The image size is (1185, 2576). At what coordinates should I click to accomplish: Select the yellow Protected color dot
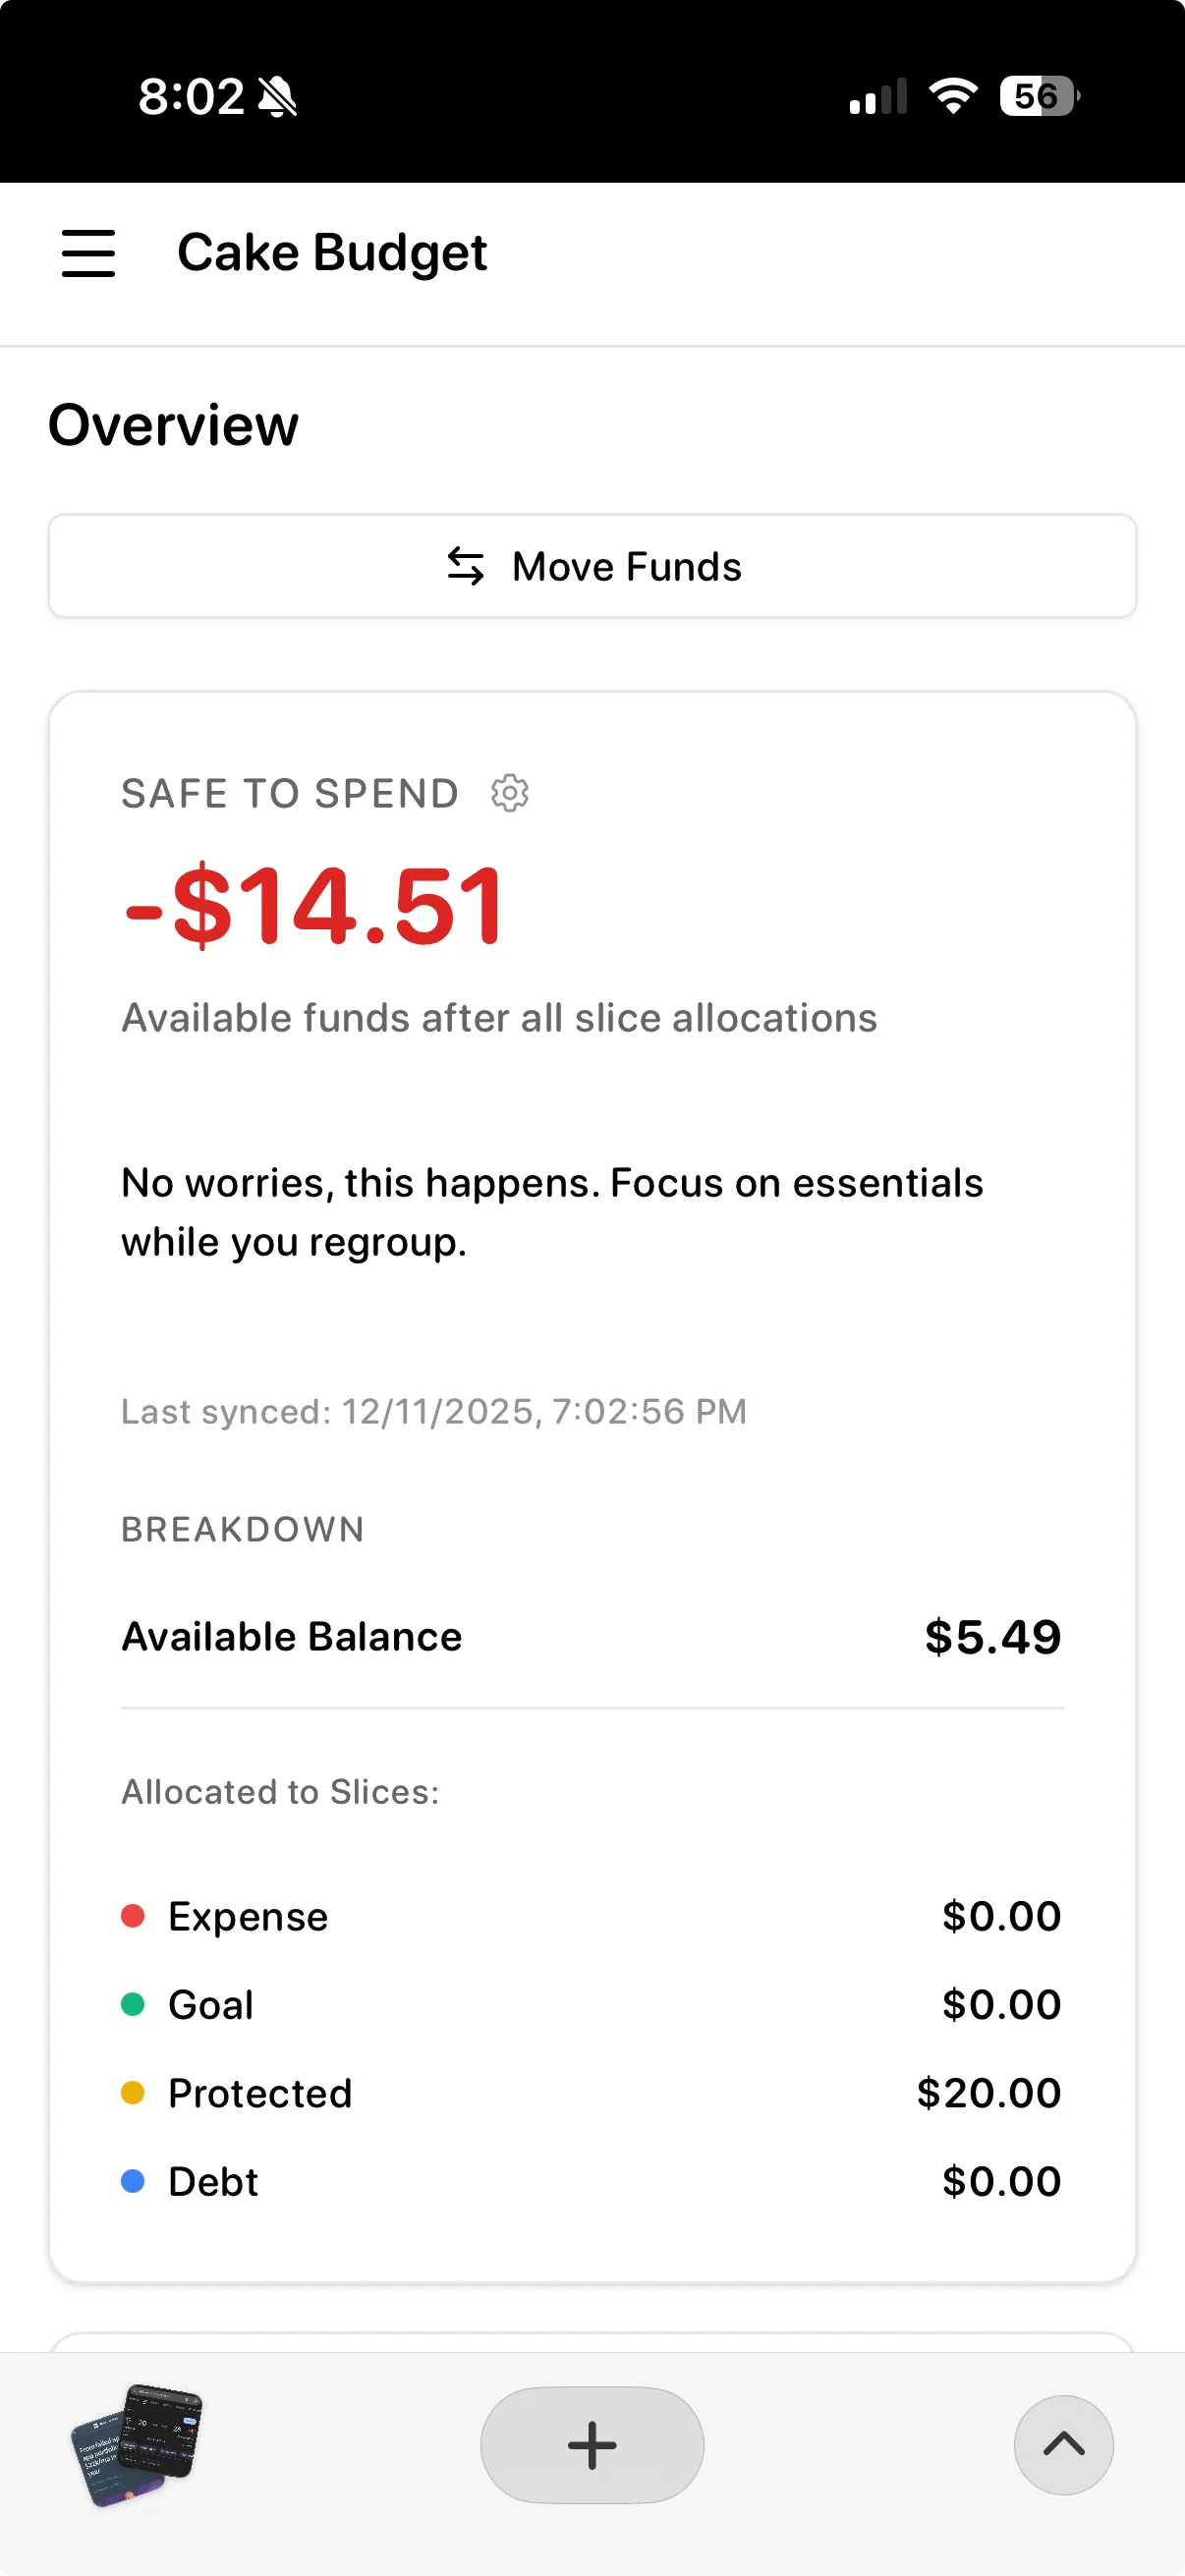133,2092
